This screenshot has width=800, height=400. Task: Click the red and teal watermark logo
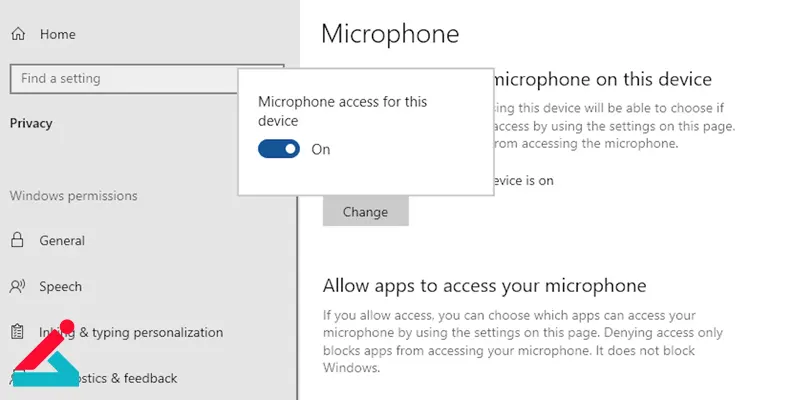coord(45,354)
